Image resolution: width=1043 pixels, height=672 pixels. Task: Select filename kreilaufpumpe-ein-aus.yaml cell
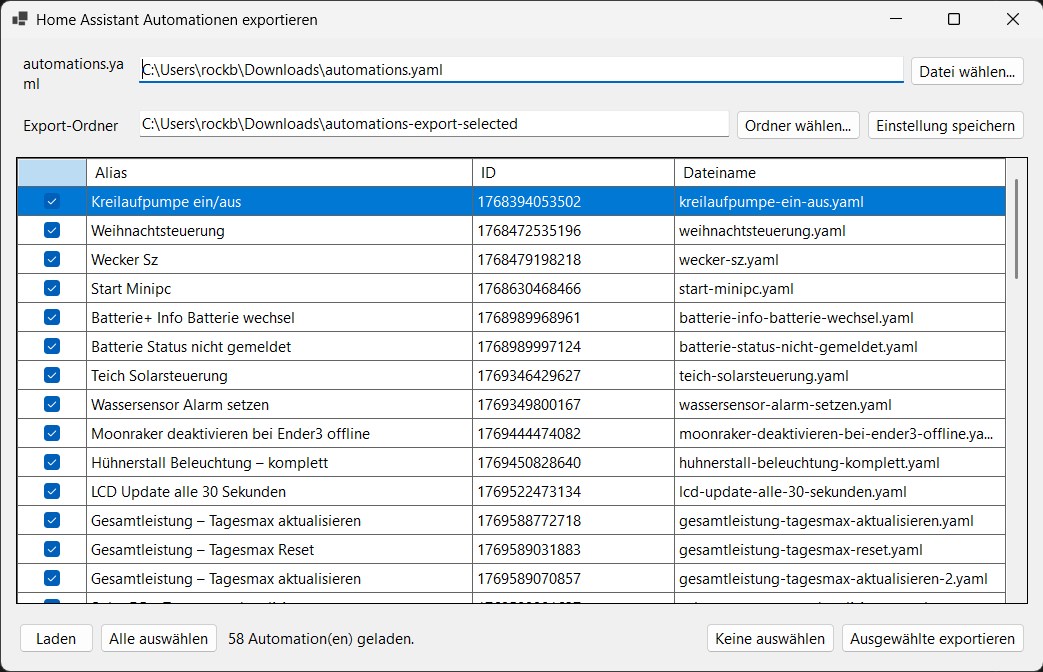[x=840, y=202]
